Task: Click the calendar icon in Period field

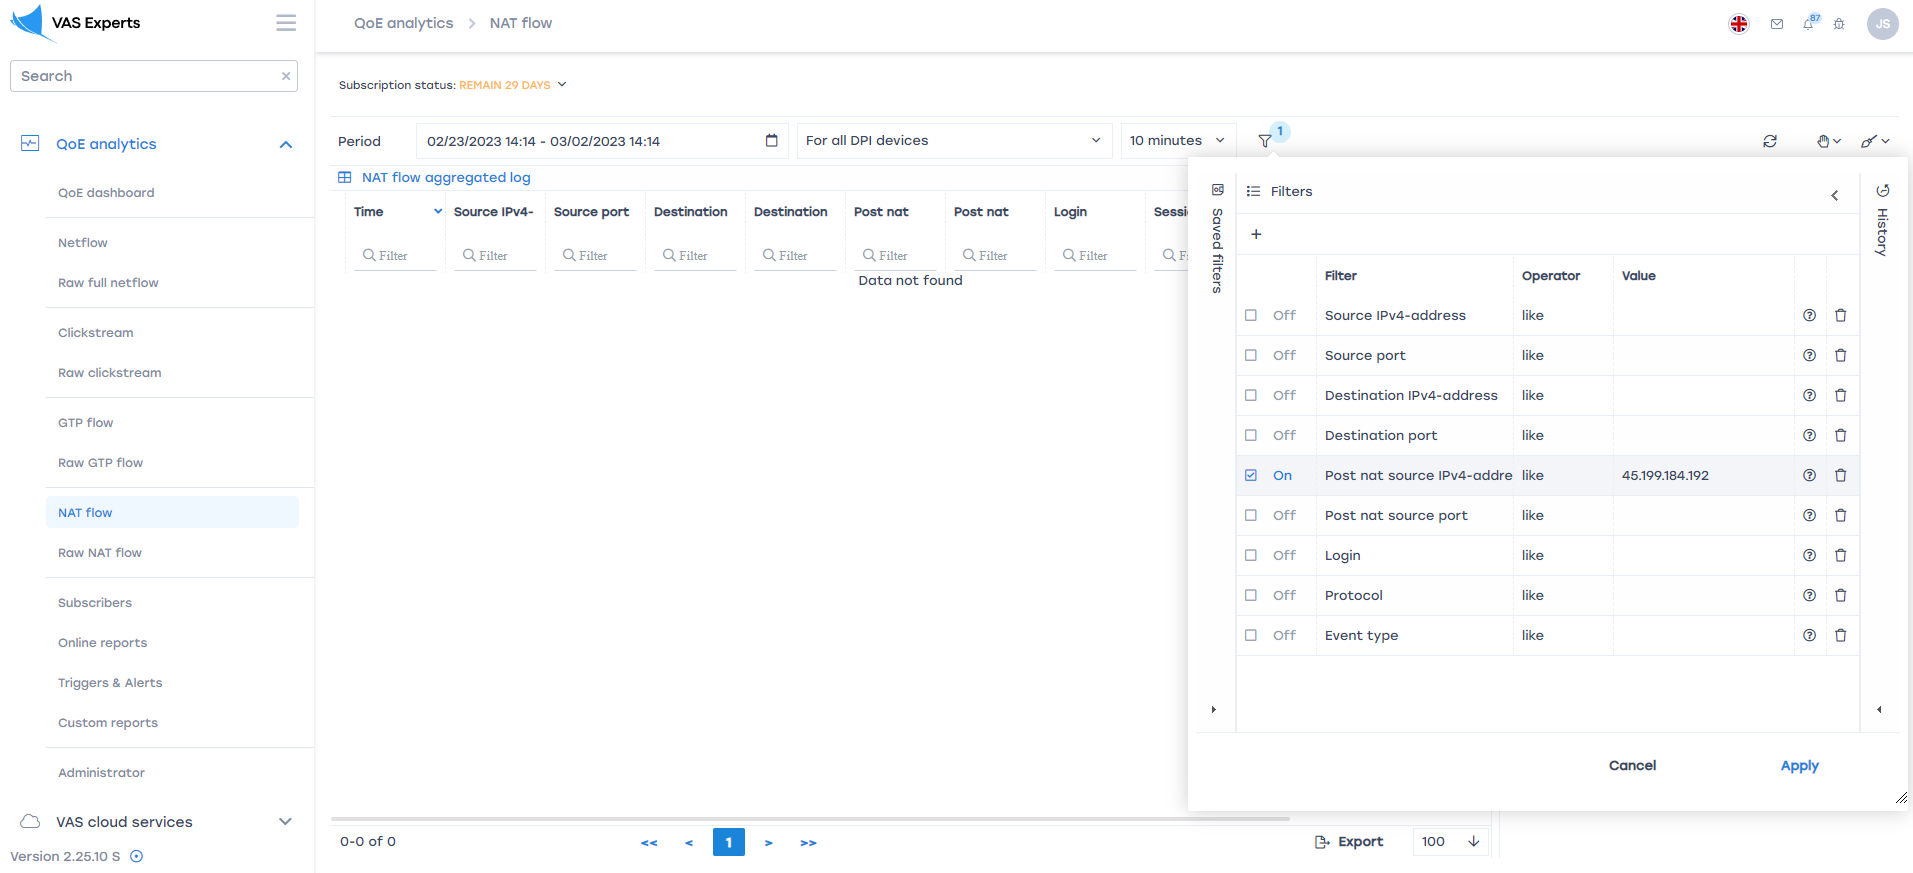Action: point(771,141)
